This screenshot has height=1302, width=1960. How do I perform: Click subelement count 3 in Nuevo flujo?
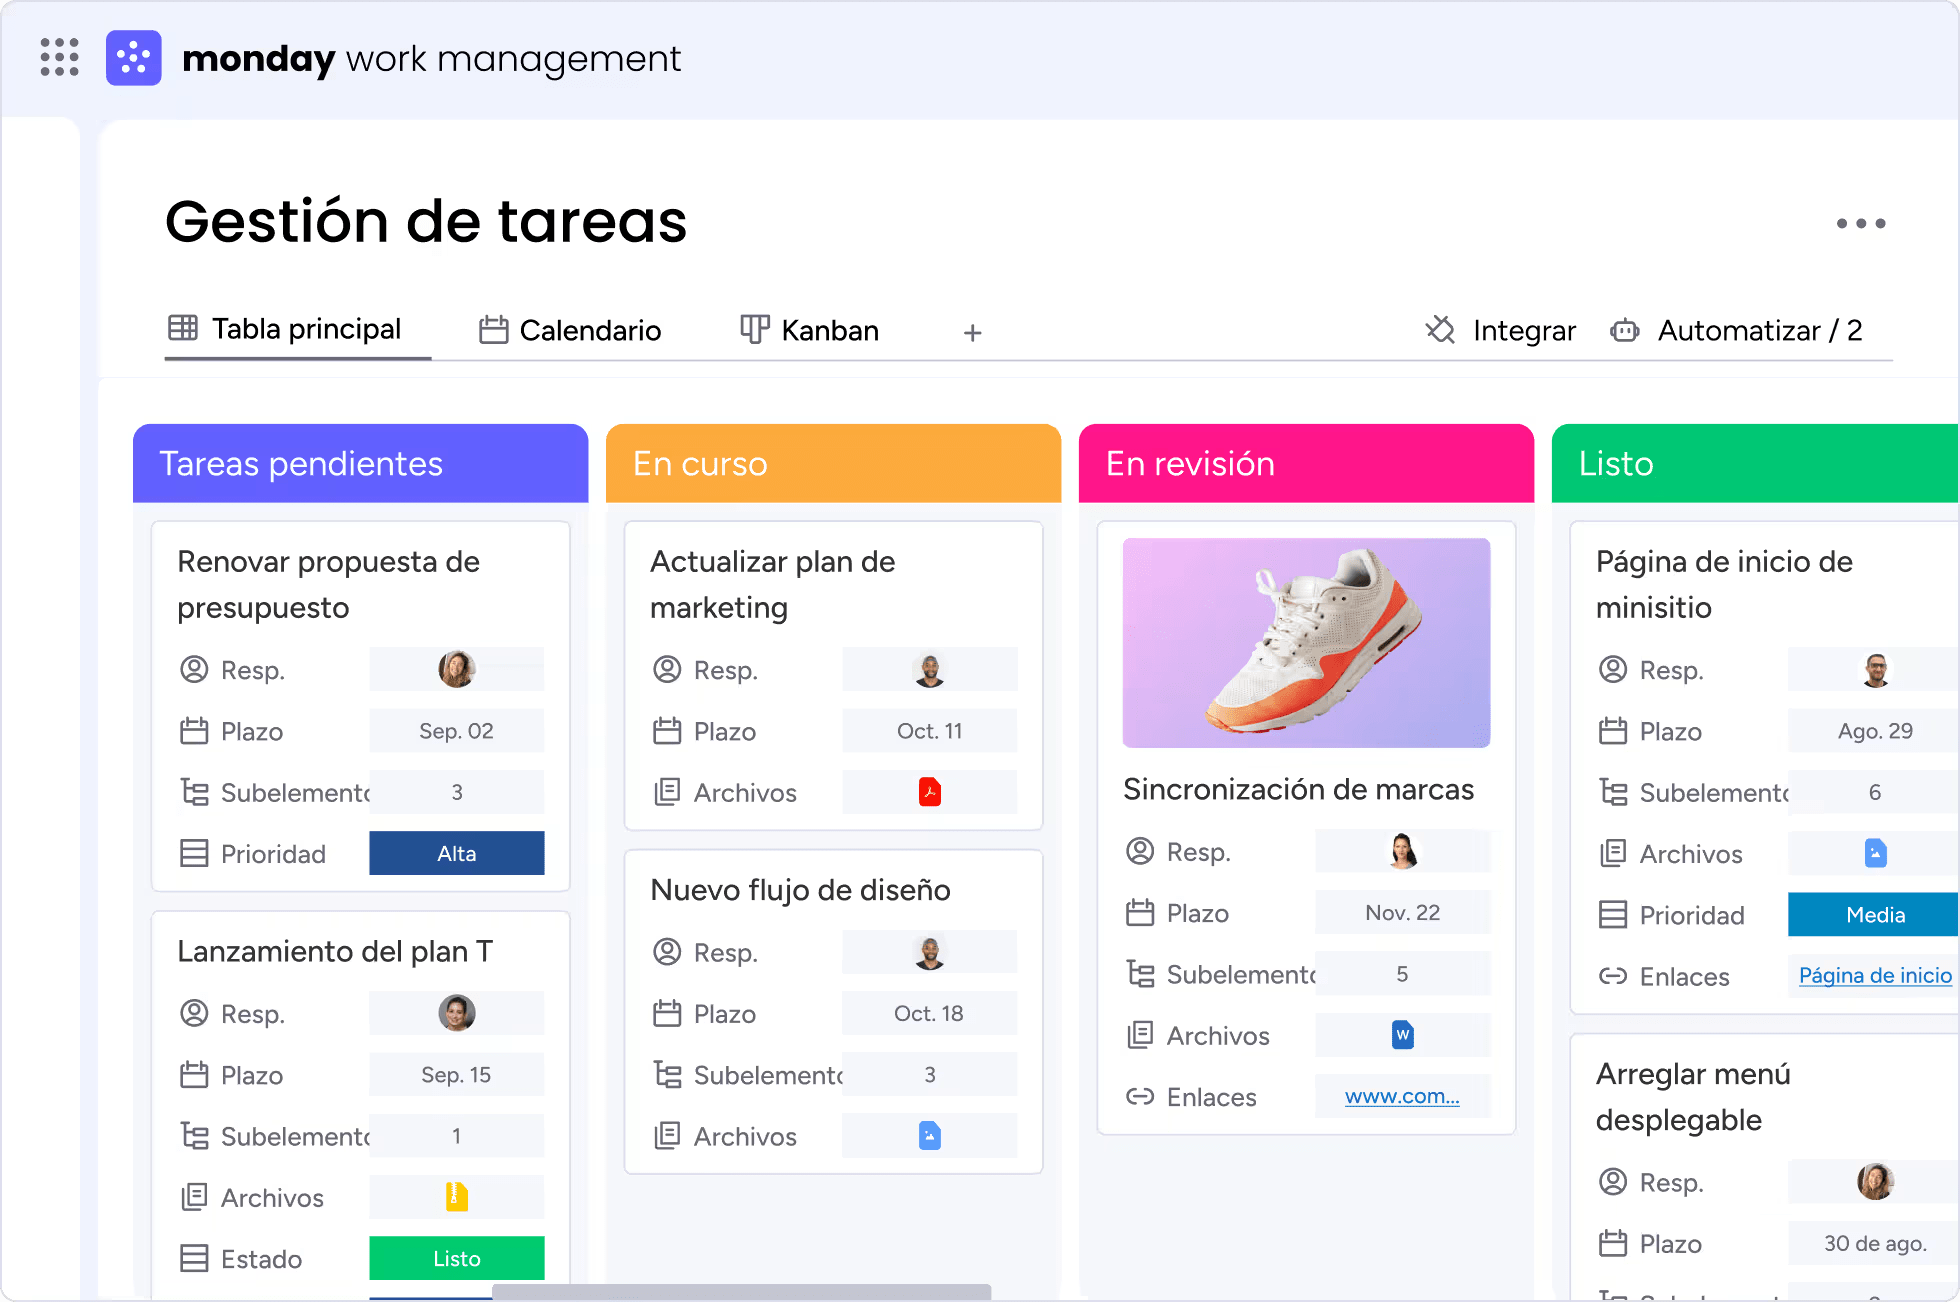(929, 1075)
